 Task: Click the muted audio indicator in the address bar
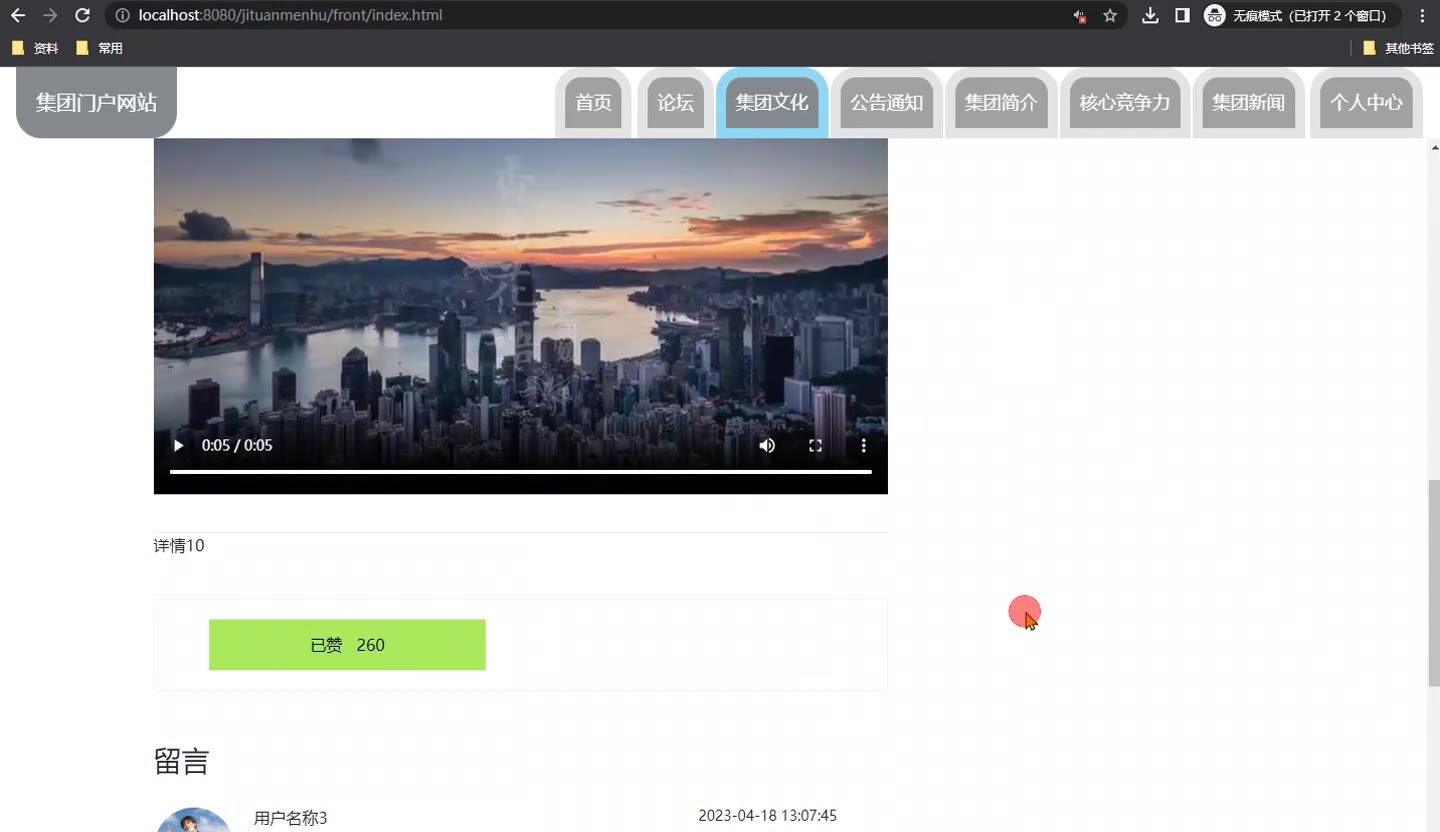1079,16
